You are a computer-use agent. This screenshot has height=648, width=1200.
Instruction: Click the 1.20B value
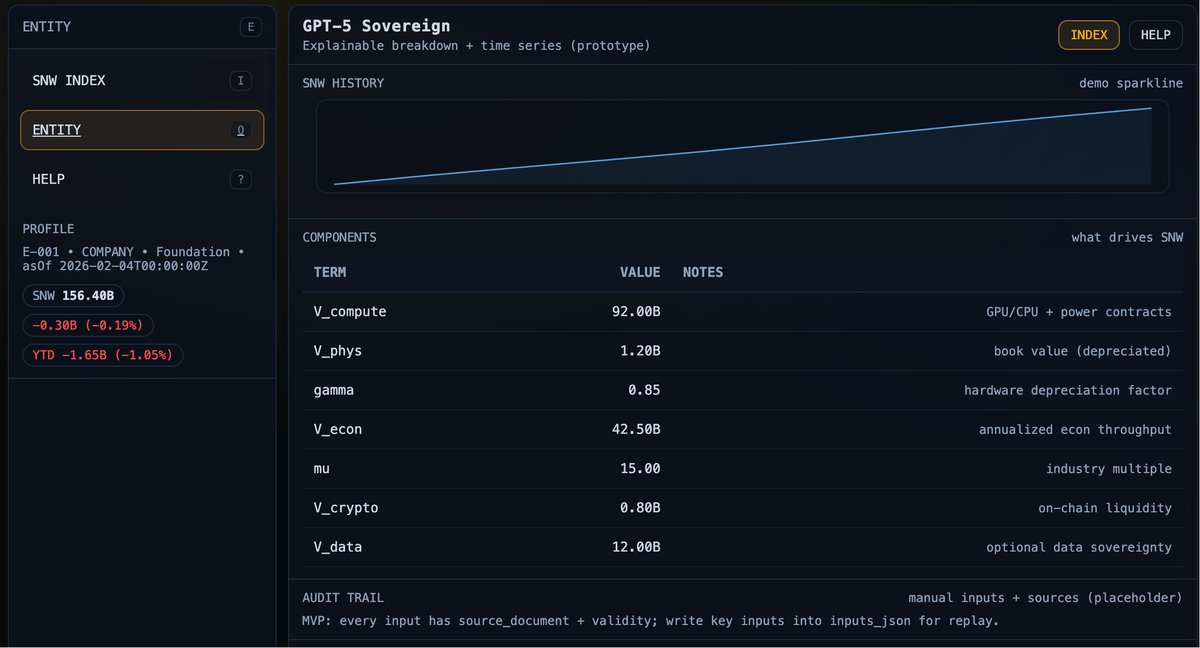pos(640,351)
